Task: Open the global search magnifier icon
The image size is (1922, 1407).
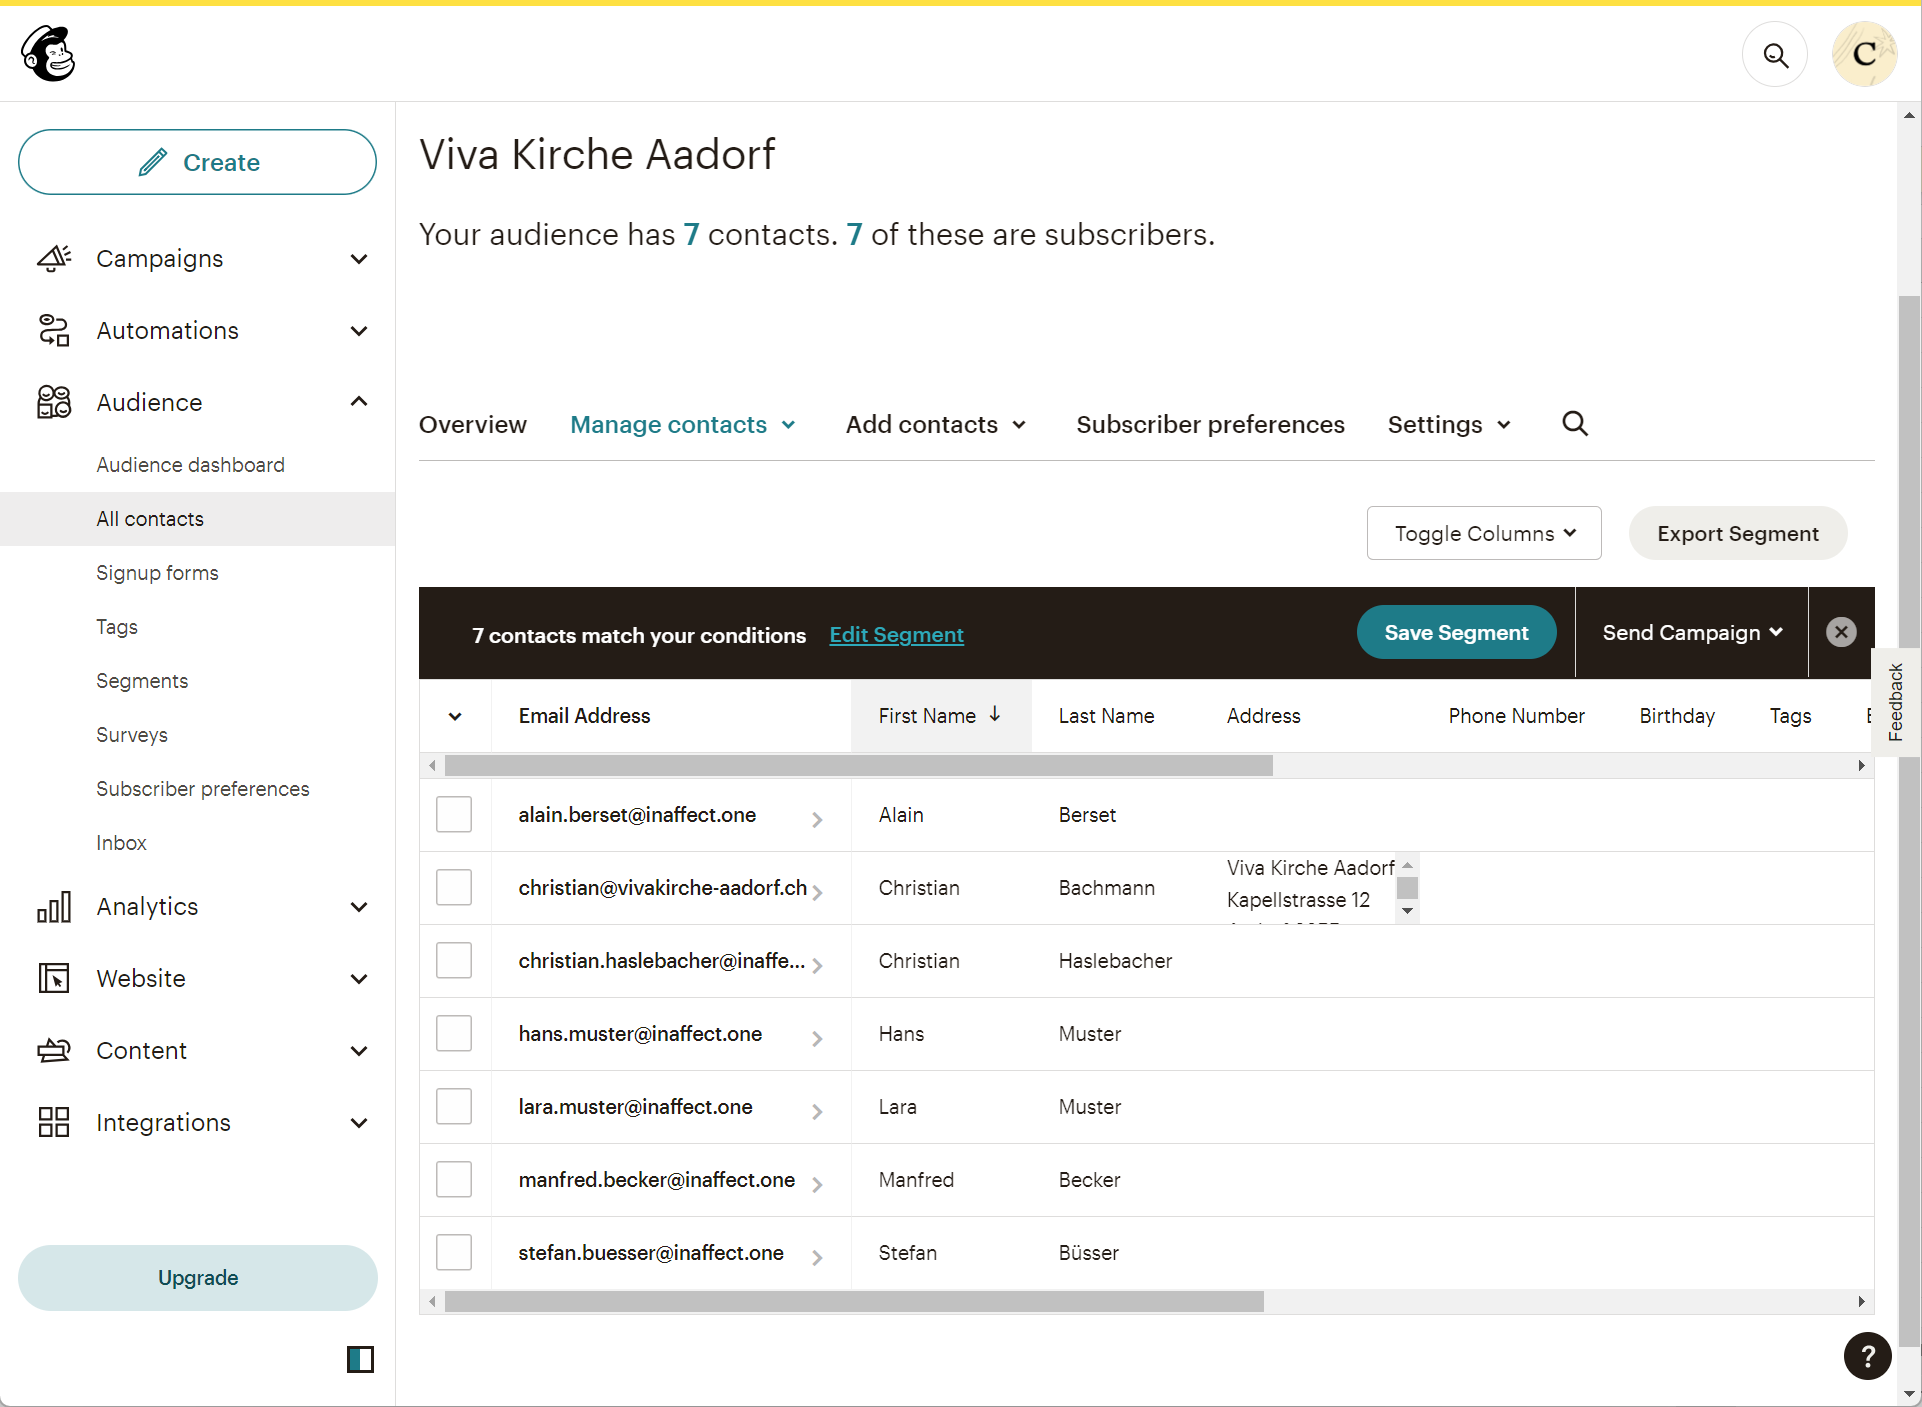Action: click(x=1775, y=55)
